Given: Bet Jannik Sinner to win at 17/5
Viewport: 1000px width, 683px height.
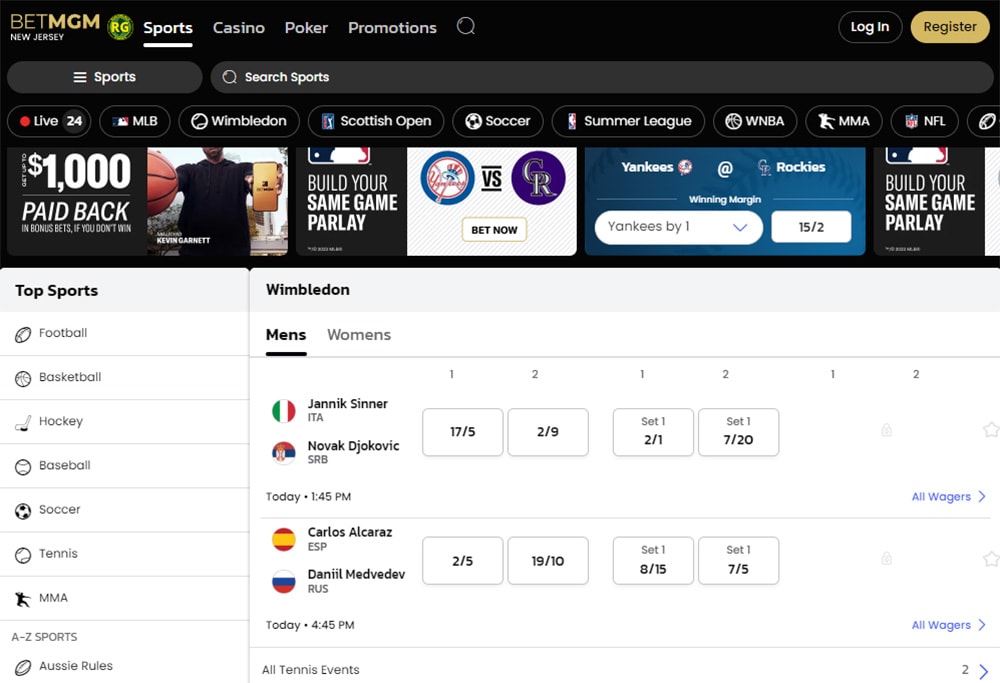Looking at the screenshot, I should pos(462,432).
